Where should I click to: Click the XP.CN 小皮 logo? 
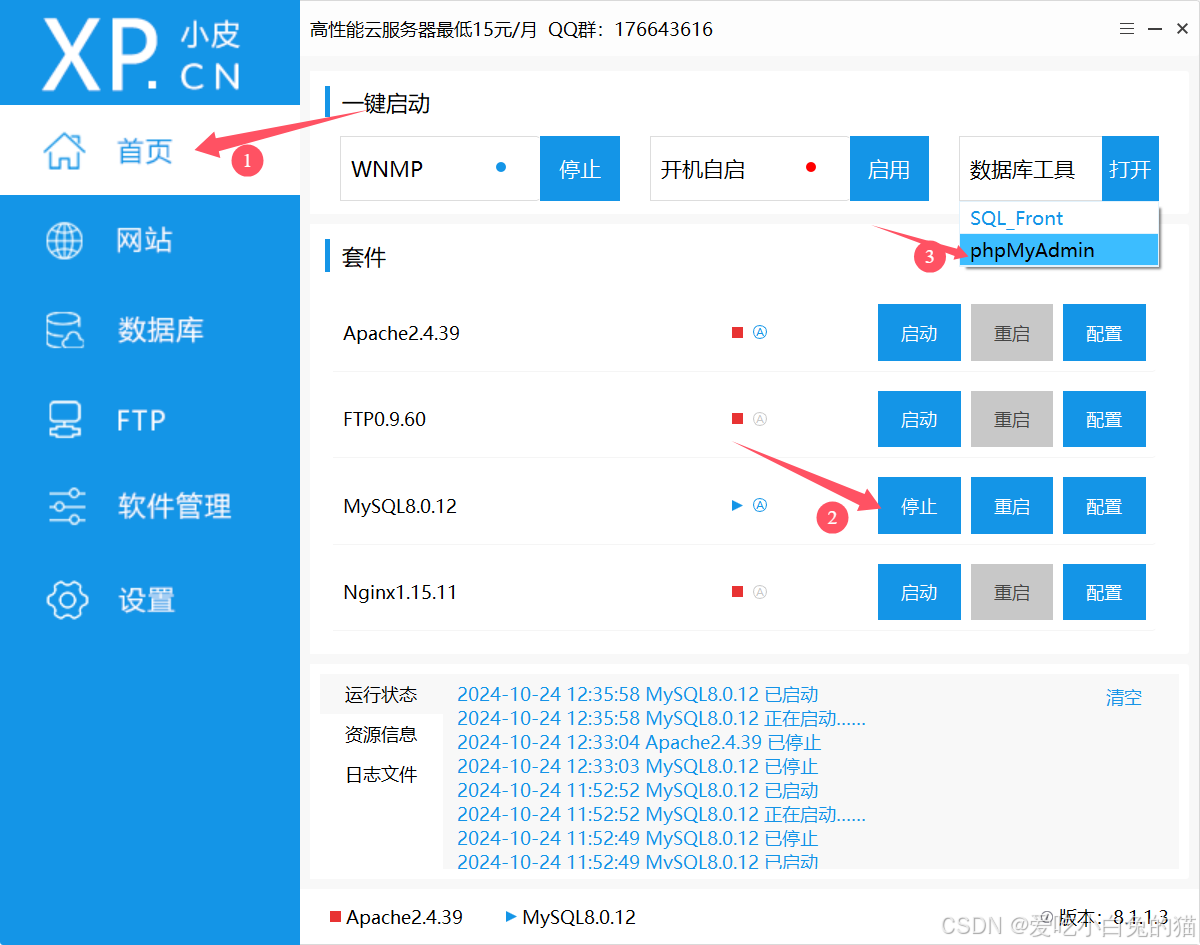pyautogui.click(x=142, y=53)
